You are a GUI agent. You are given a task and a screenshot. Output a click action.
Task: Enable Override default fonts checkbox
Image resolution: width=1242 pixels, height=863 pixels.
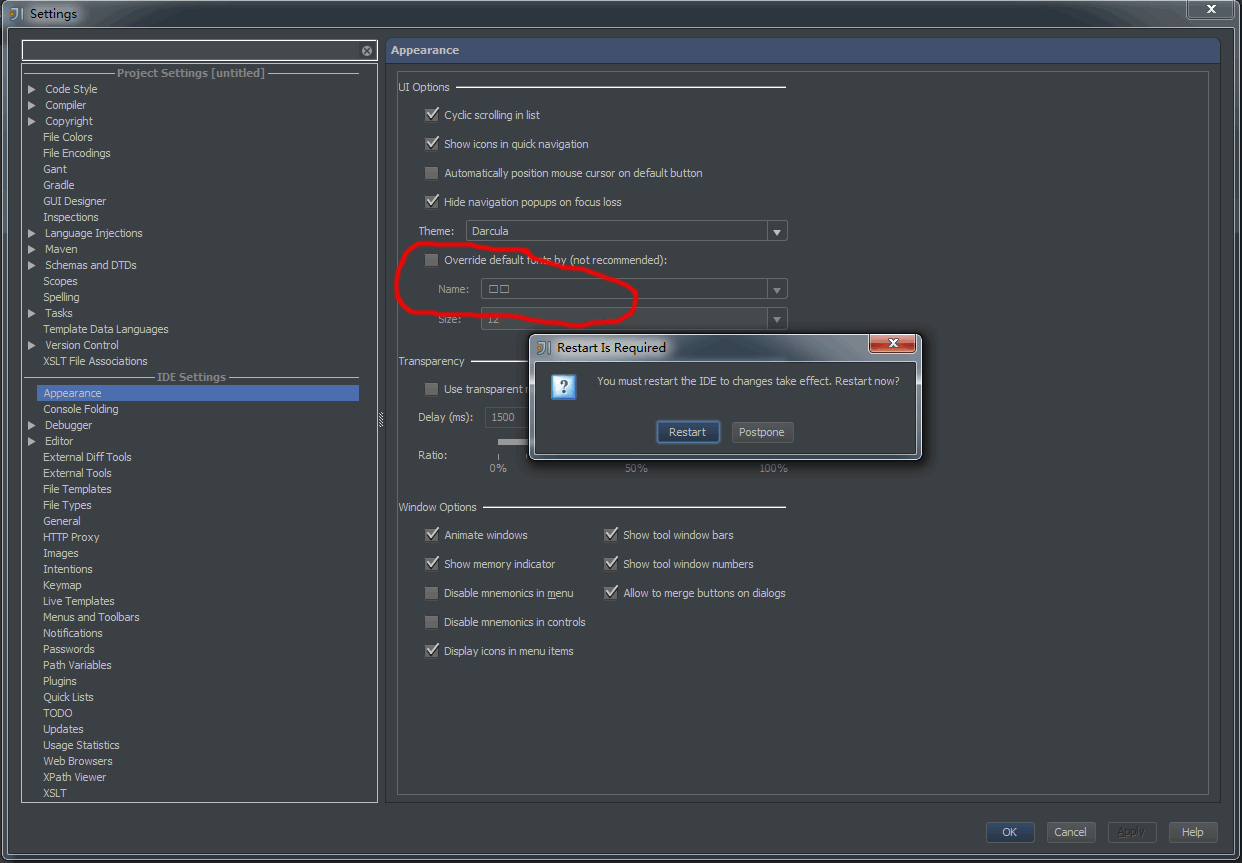coord(432,260)
